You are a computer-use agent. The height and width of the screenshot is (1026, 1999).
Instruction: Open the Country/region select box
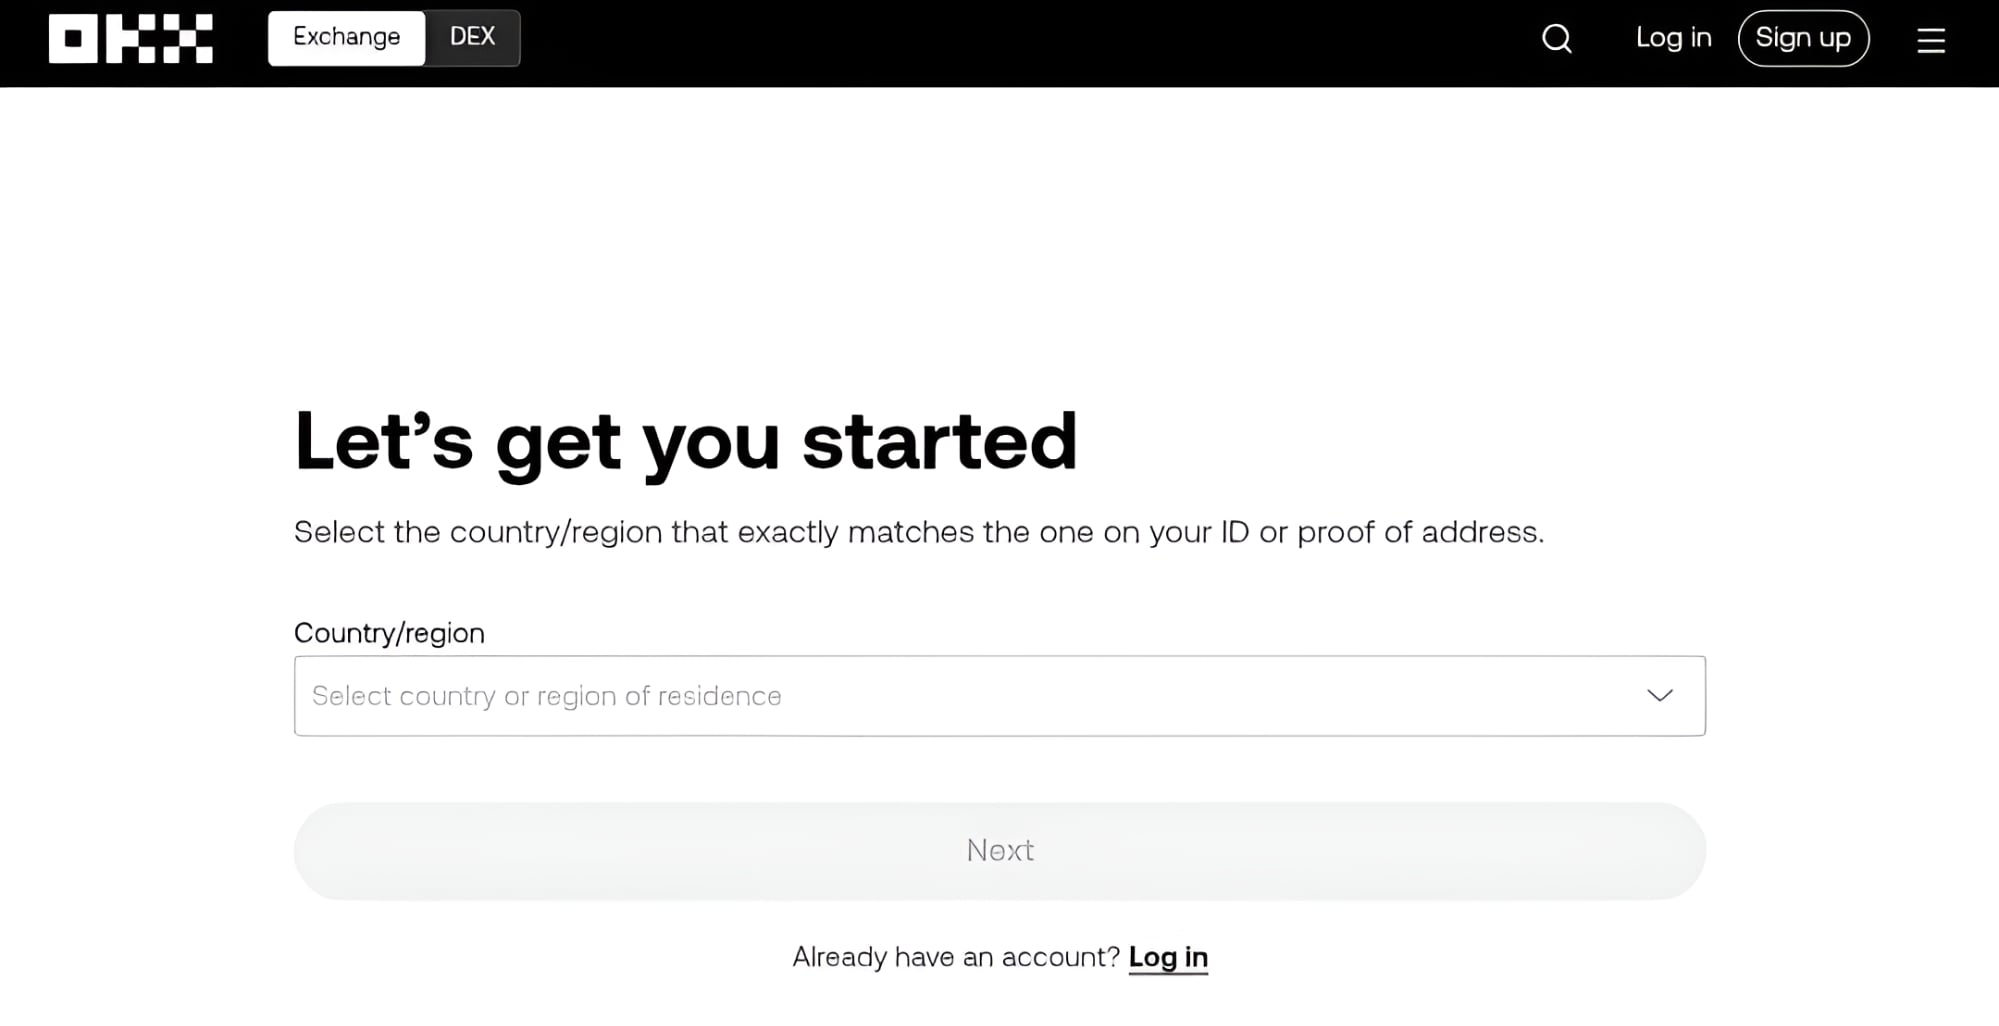(x=999, y=696)
